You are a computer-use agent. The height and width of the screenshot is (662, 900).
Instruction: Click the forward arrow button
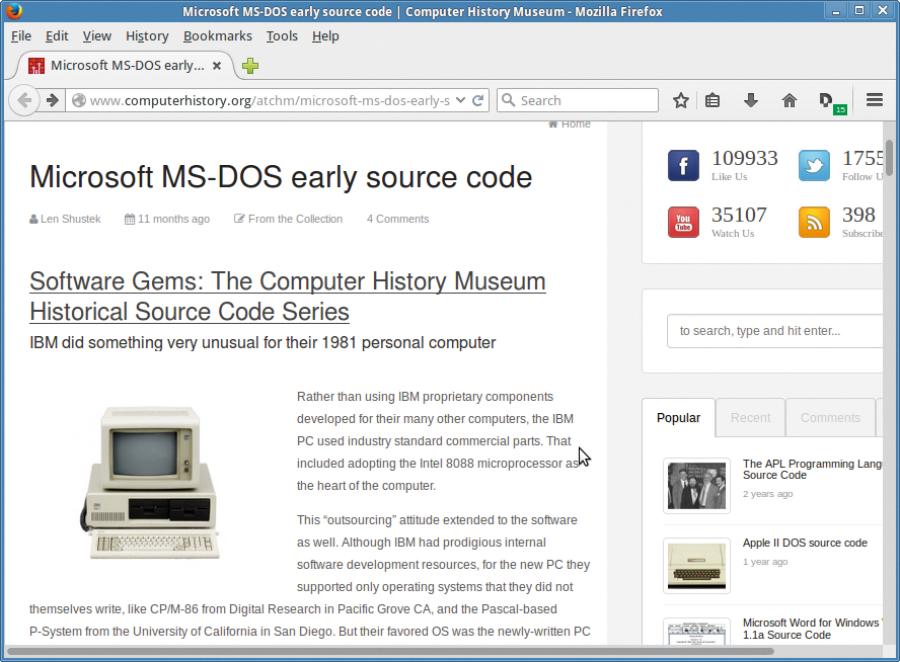[x=52, y=100]
